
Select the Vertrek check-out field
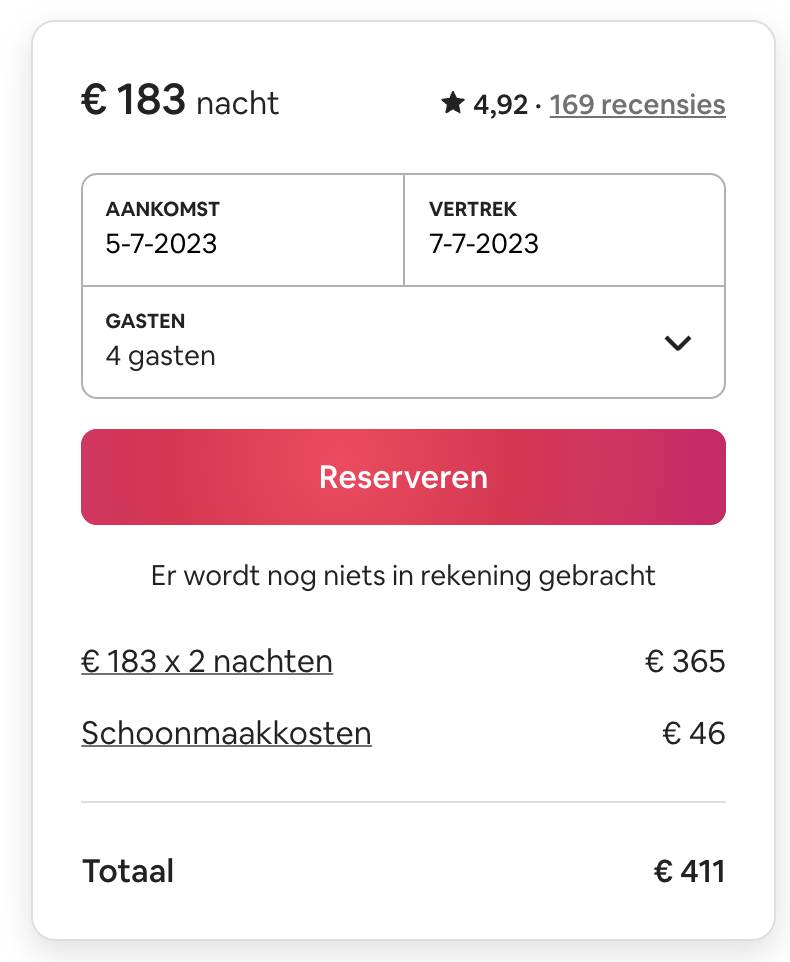coord(564,230)
